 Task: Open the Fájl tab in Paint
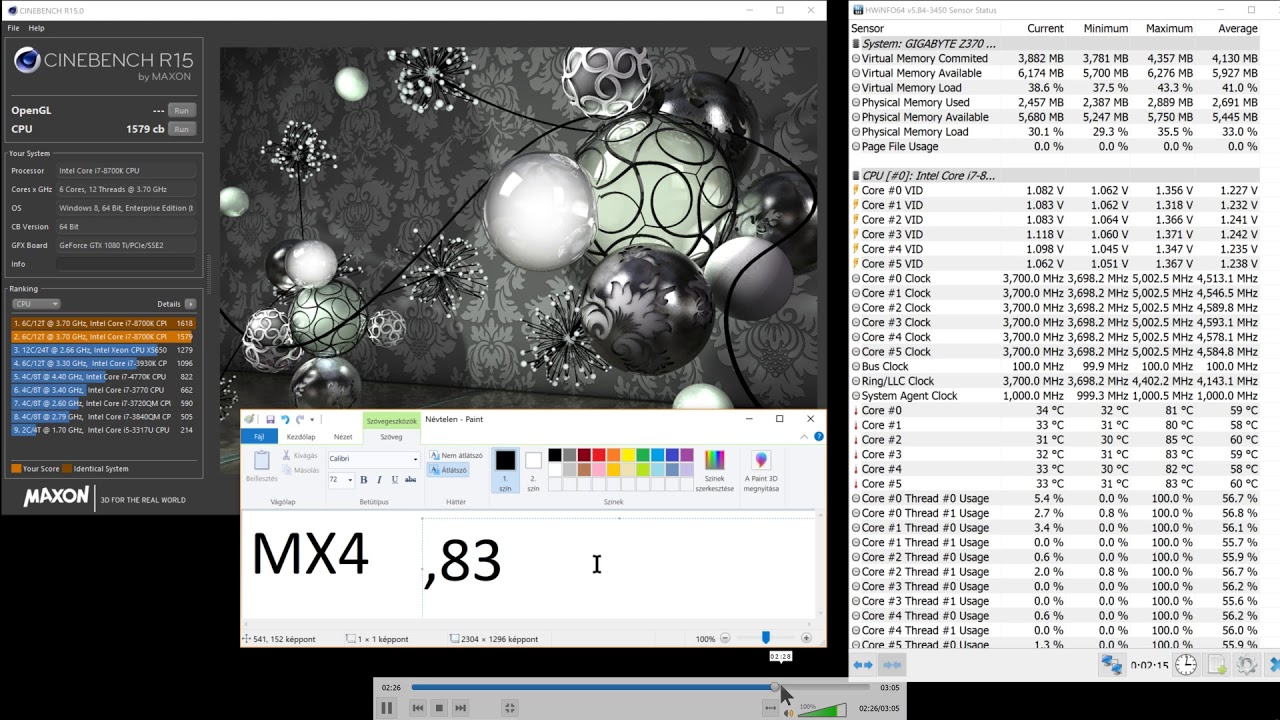[x=259, y=437]
